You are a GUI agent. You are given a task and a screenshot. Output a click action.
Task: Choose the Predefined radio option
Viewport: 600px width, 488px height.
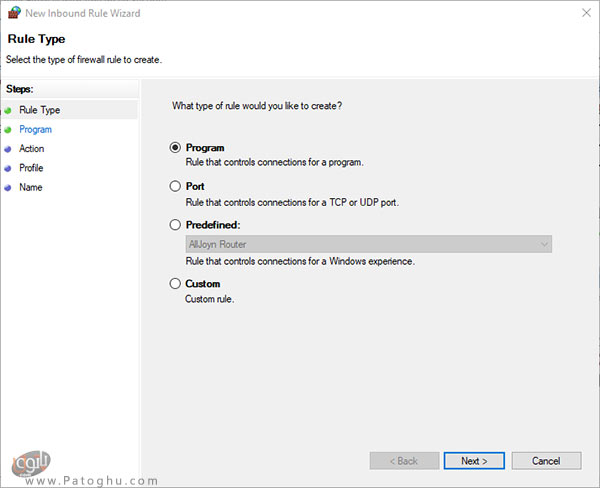point(175,225)
